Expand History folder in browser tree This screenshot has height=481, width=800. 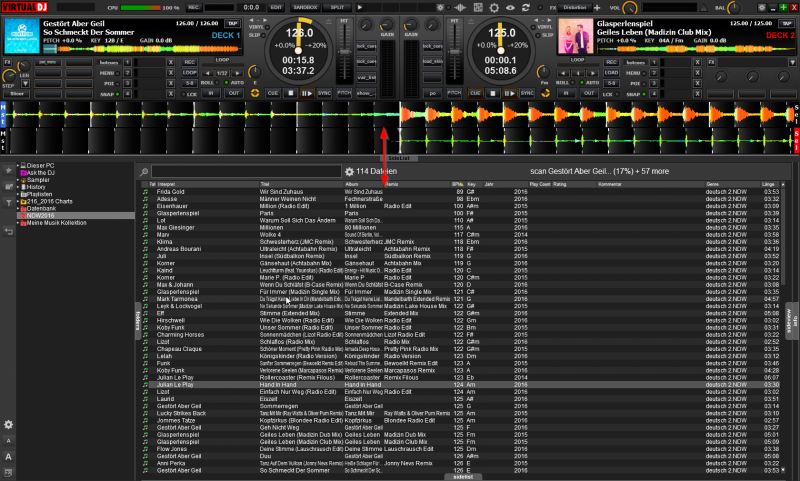pos(18,187)
